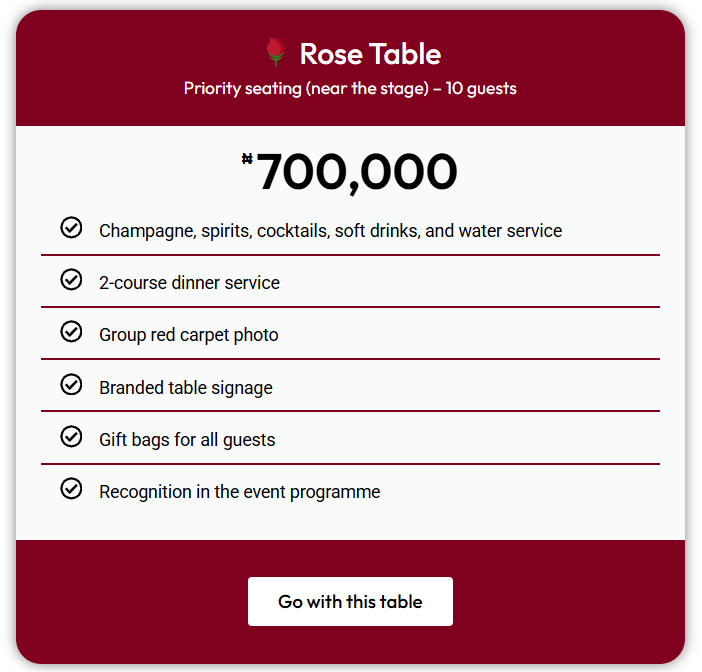Click the checkmark icon beside Champagne service
Image resolution: width=702 pixels, height=672 pixels.
(71, 228)
